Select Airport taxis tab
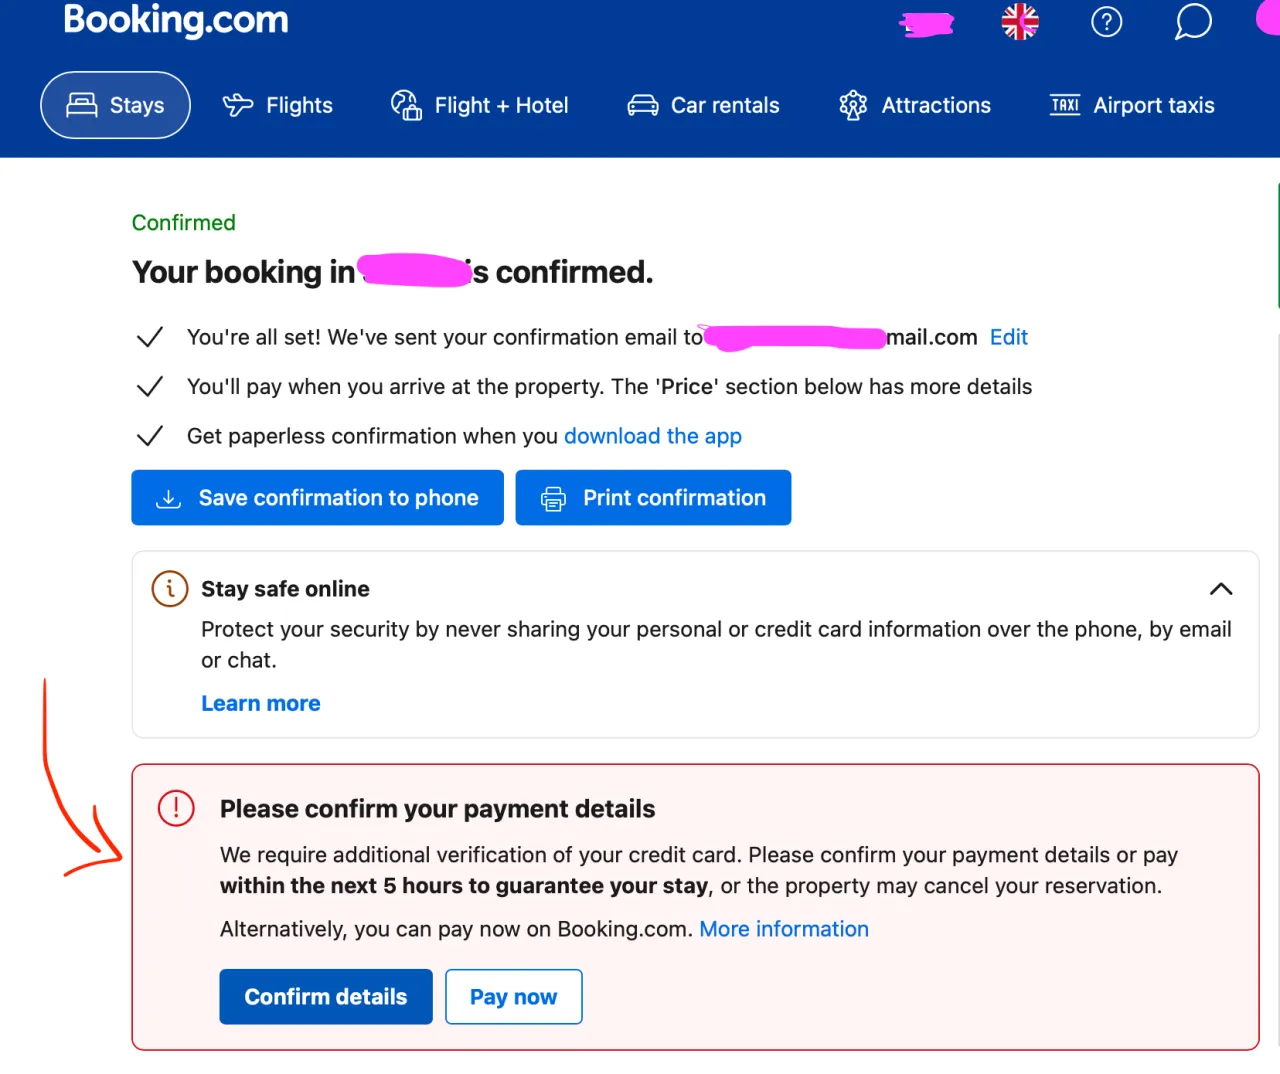The image size is (1280, 1074). (1132, 105)
